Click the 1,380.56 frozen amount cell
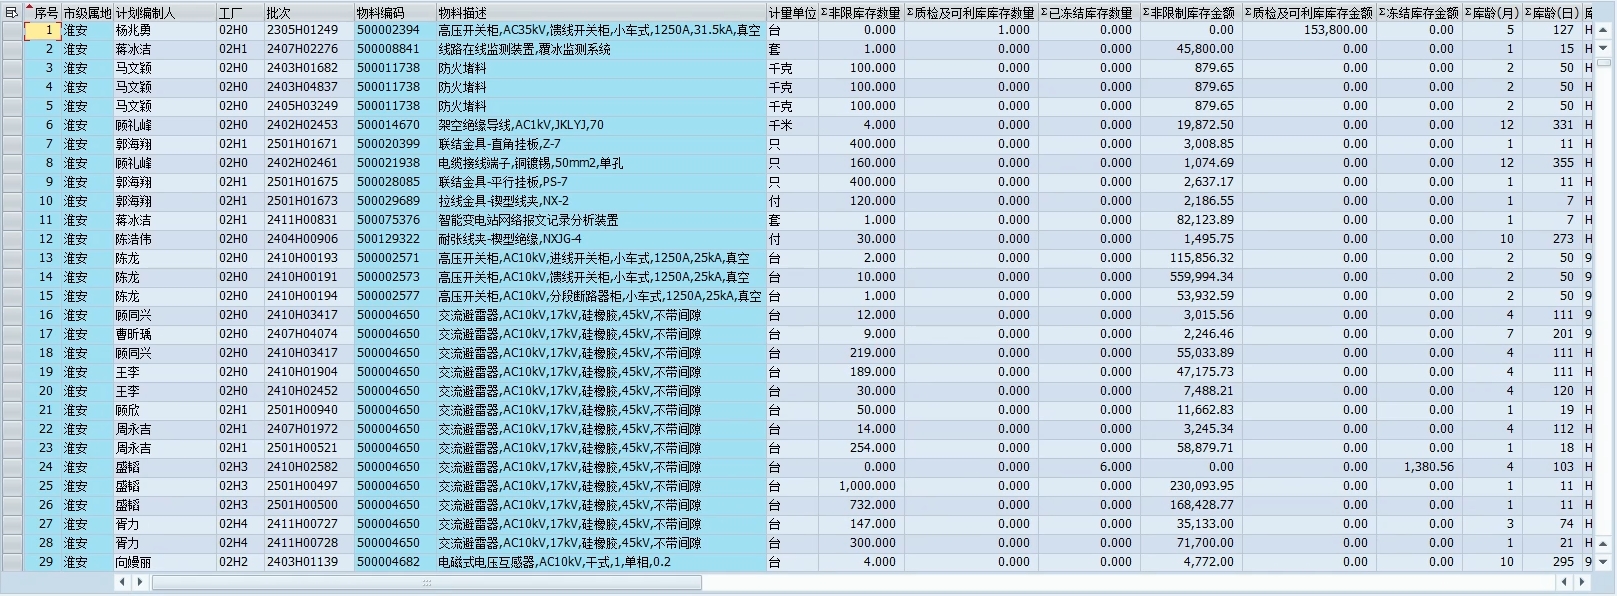 1418,467
